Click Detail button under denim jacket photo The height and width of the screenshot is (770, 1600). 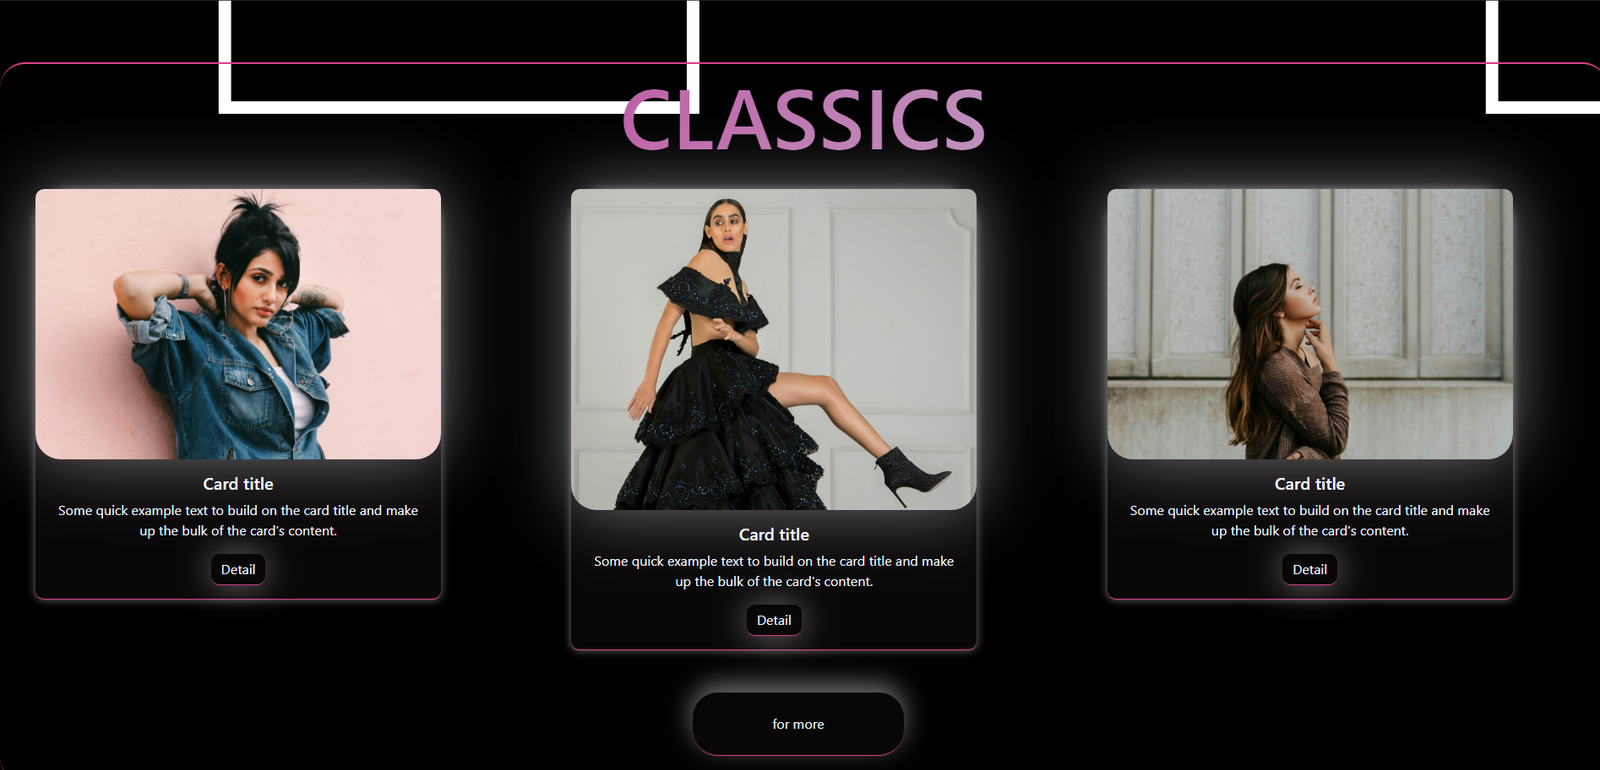pyautogui.click(x=238, y=569)
